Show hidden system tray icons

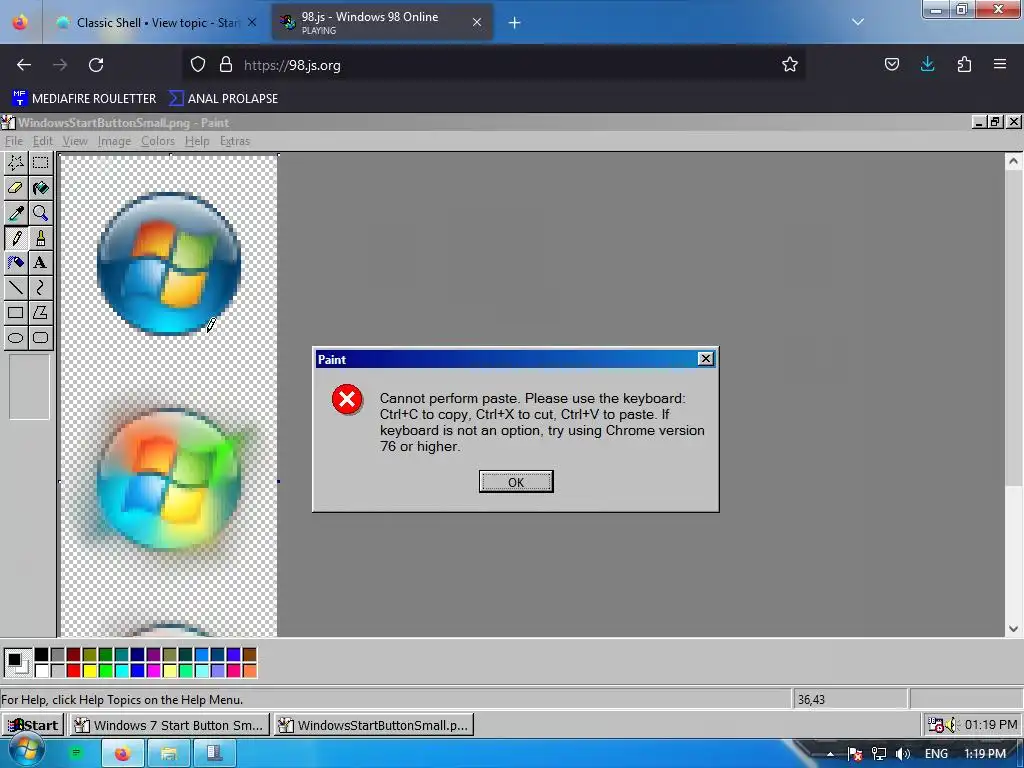pos(830,754)
